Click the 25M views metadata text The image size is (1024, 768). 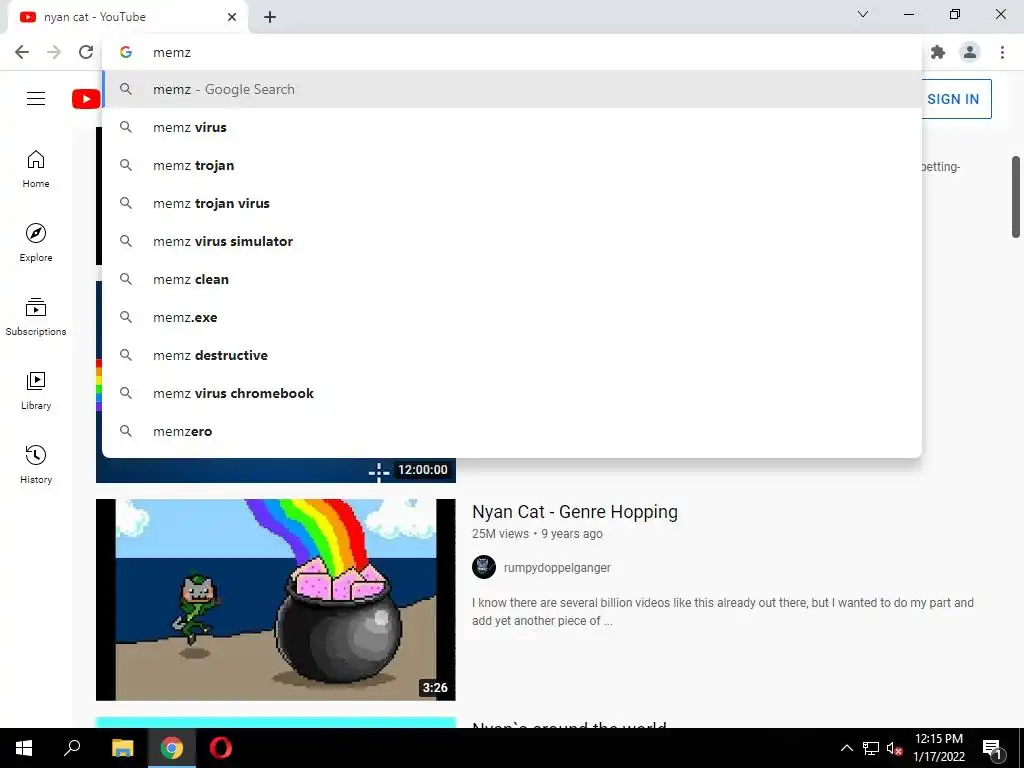pyautogui.click(x=500, y=534)
